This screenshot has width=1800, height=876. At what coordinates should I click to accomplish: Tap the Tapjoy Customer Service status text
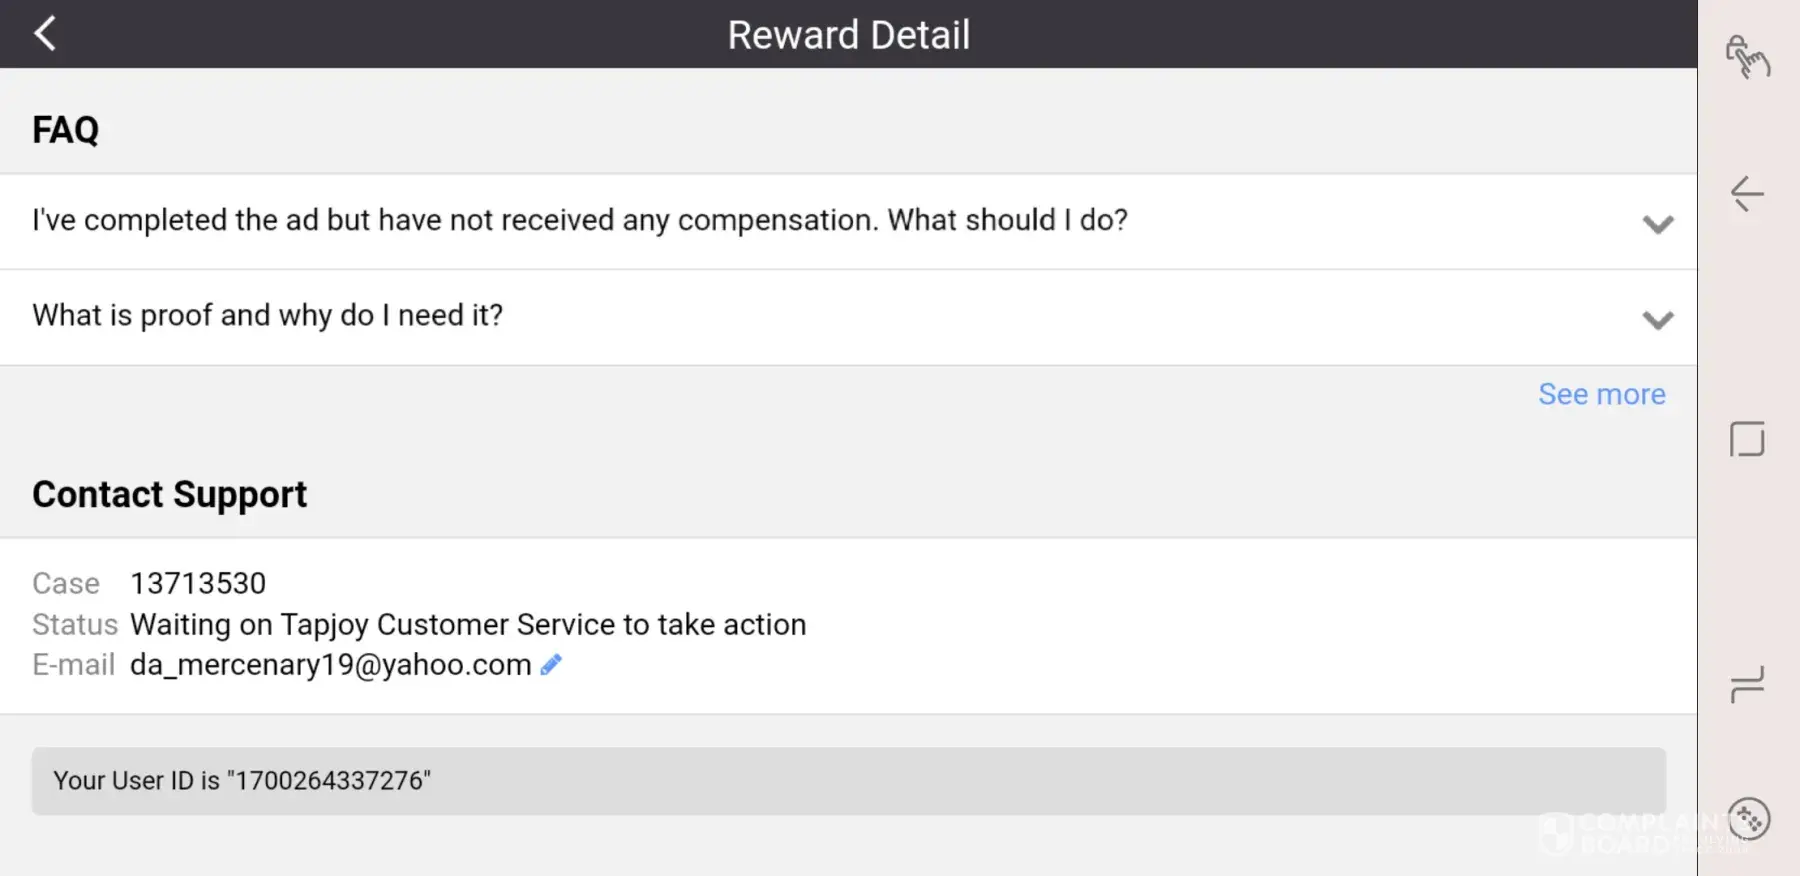(468, 624)
